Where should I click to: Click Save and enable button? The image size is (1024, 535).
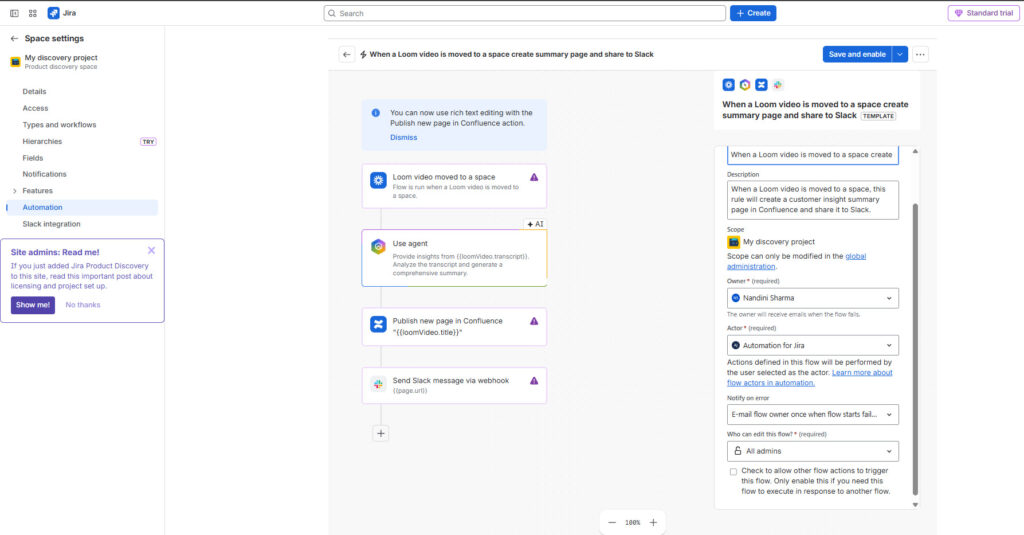(857, 55)
